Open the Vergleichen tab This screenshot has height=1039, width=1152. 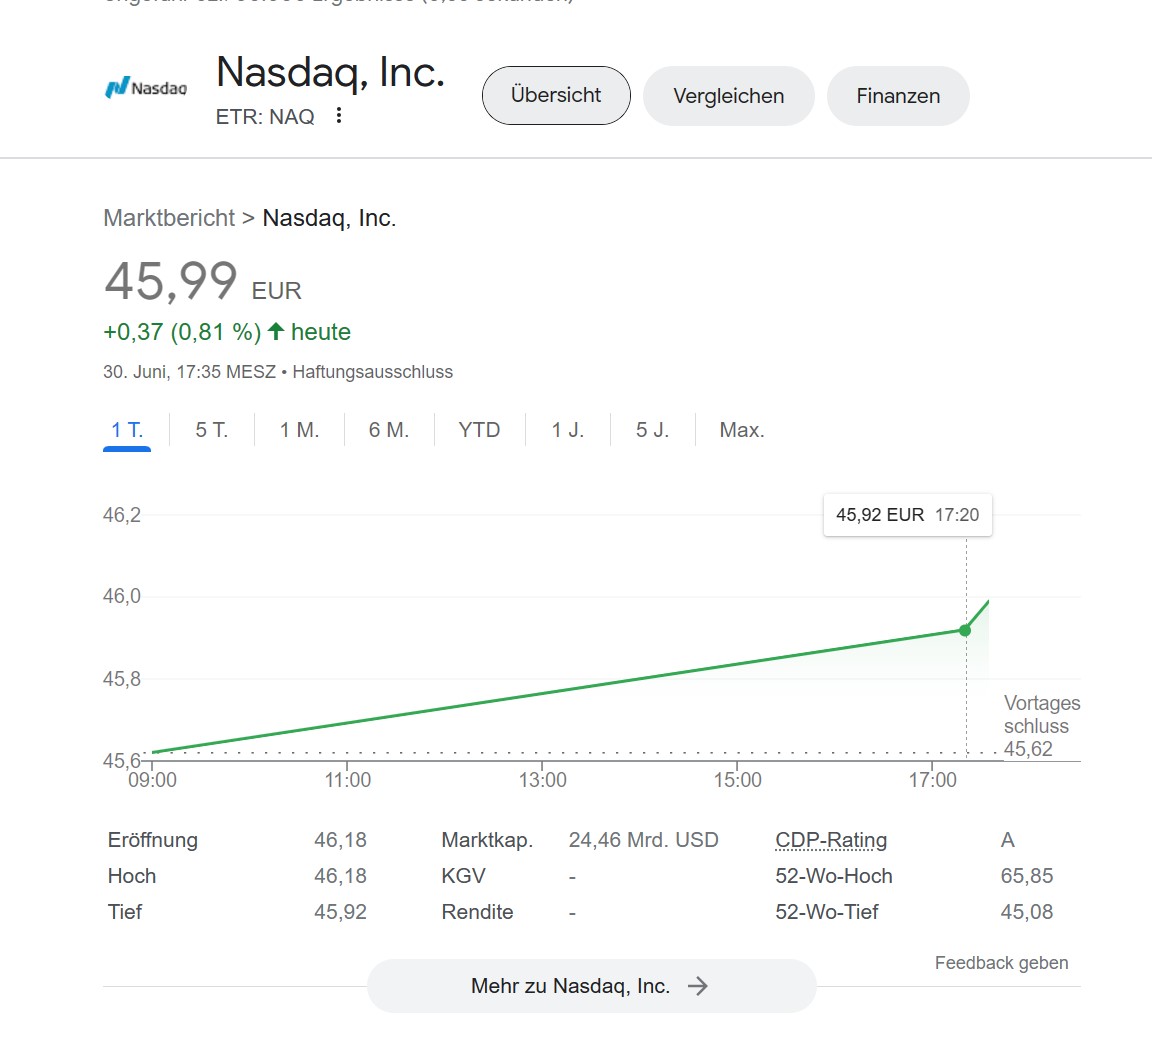tap(729, 96)
